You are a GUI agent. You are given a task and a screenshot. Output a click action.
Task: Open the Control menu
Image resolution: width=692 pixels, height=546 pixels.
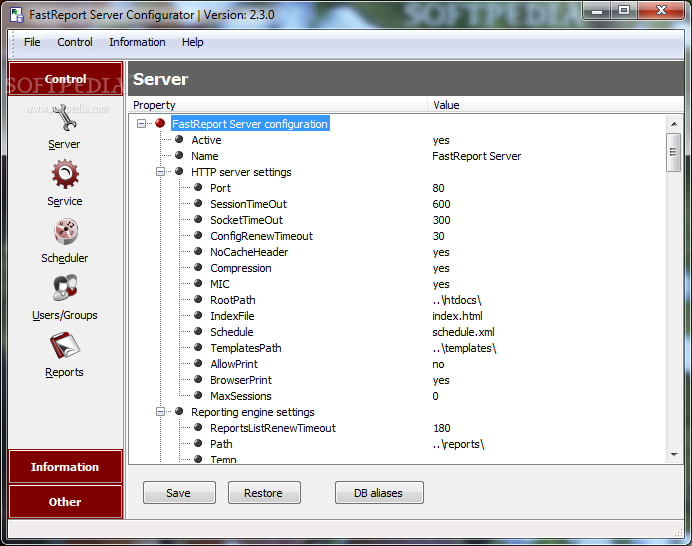pos(75,42)
